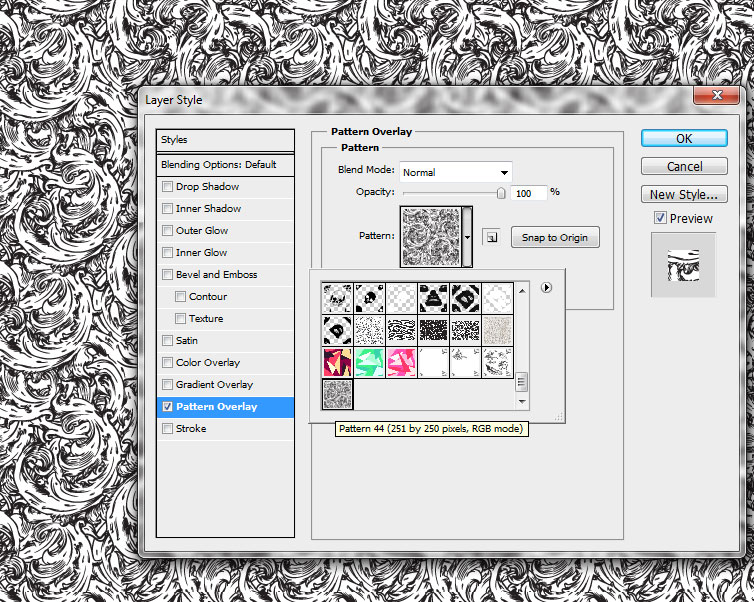Click the Opacity slider handle
754x602 pixels.
(x=501, y=193)
